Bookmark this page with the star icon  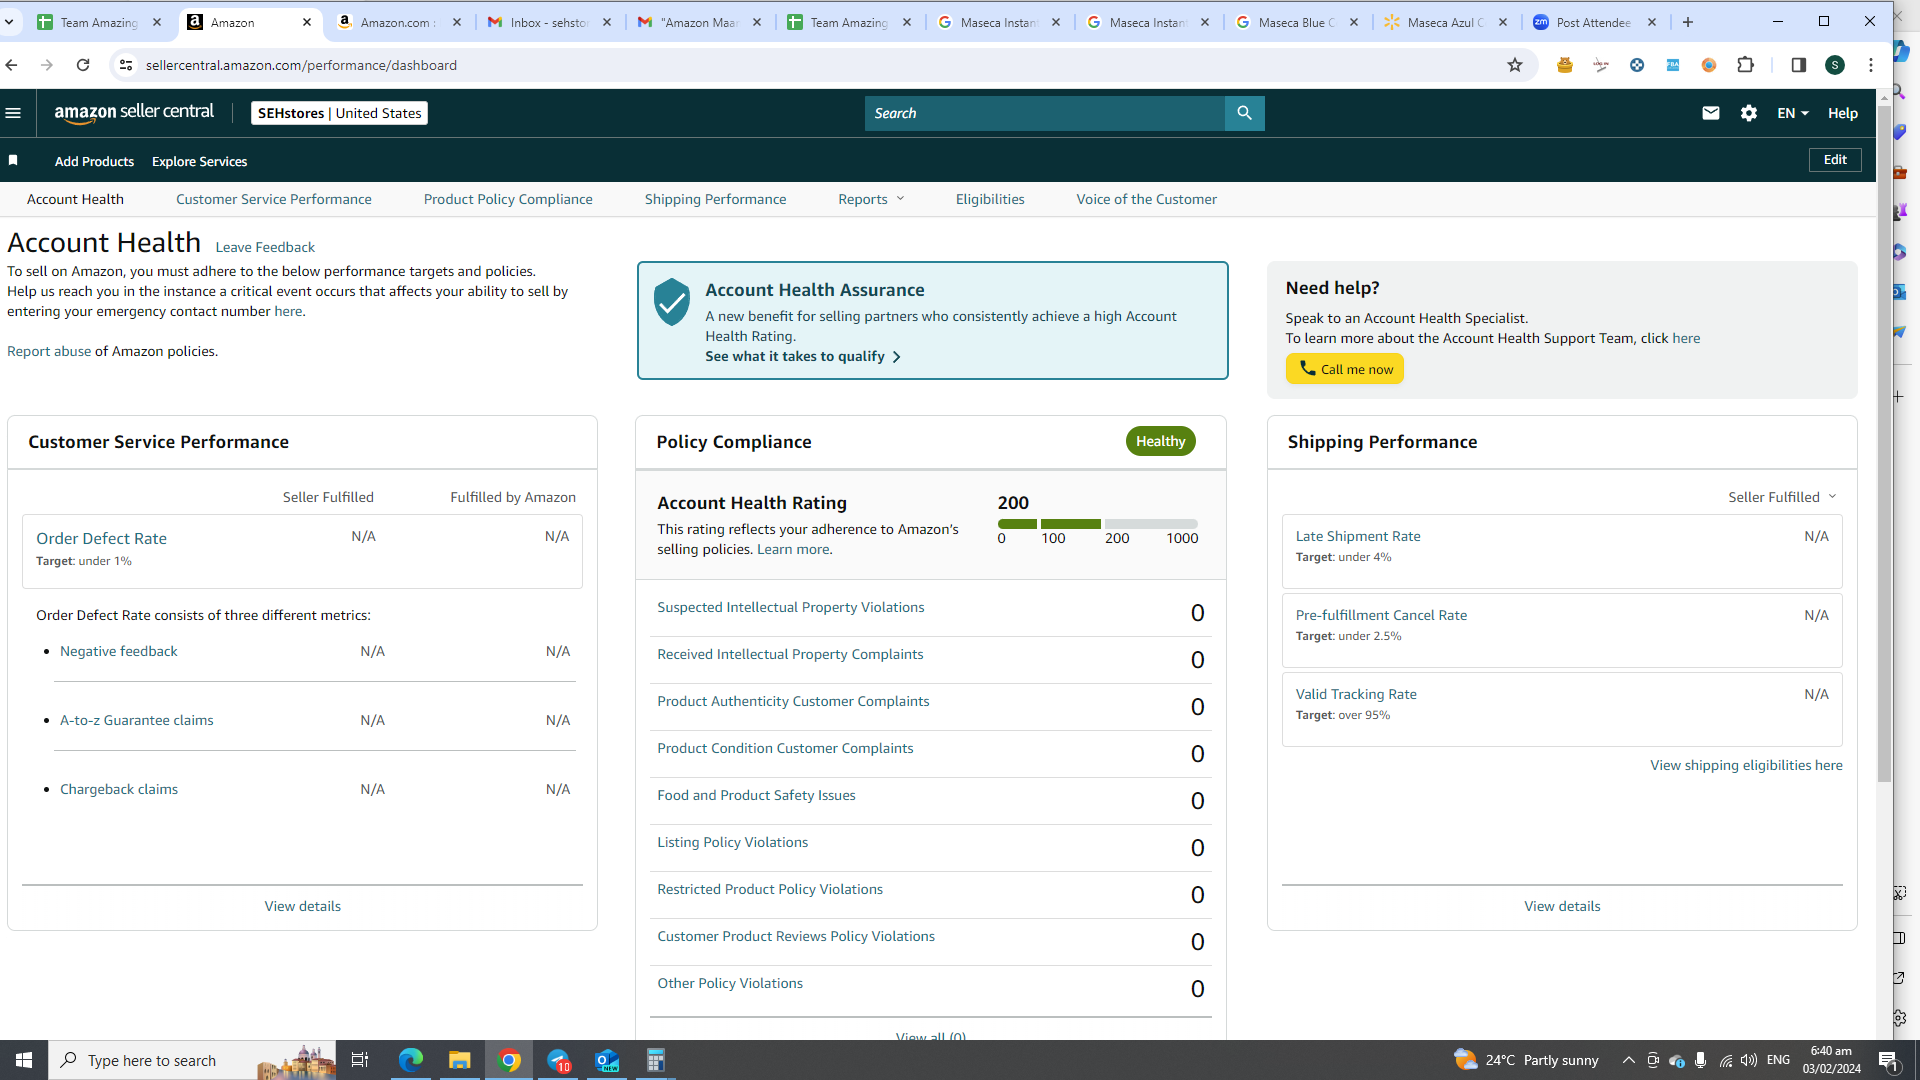1514,65
